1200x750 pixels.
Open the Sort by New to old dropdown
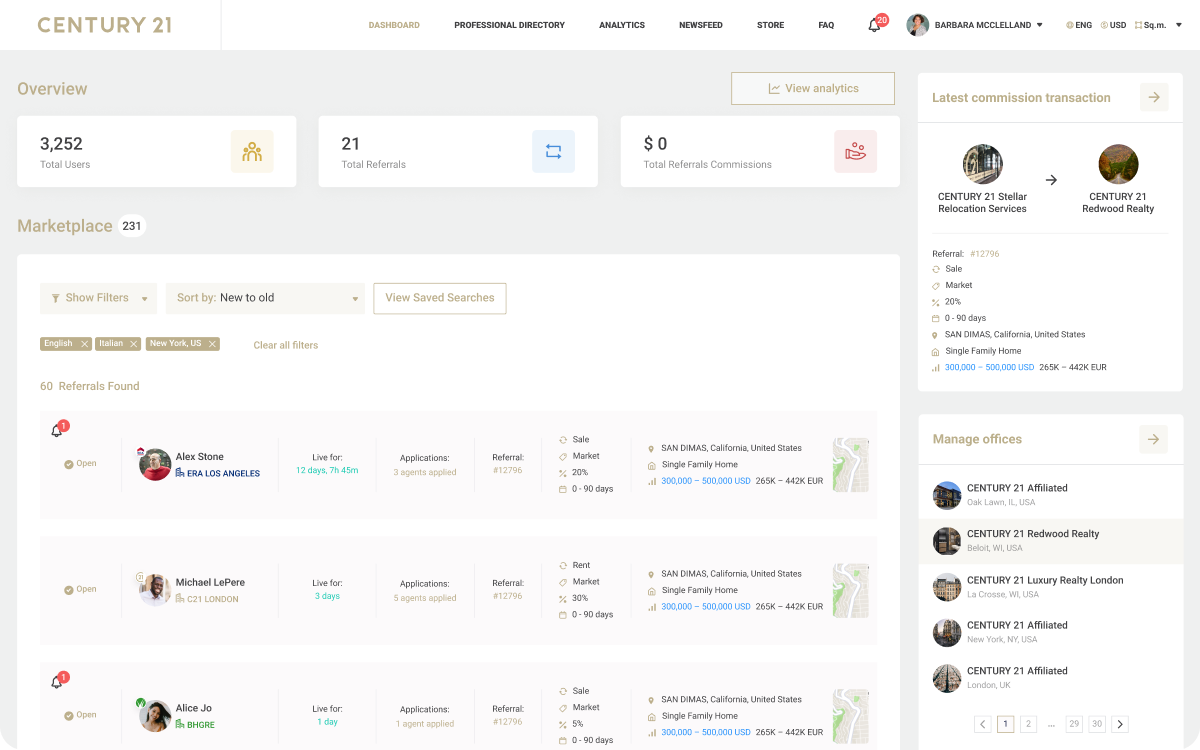(x=265, y=298)
